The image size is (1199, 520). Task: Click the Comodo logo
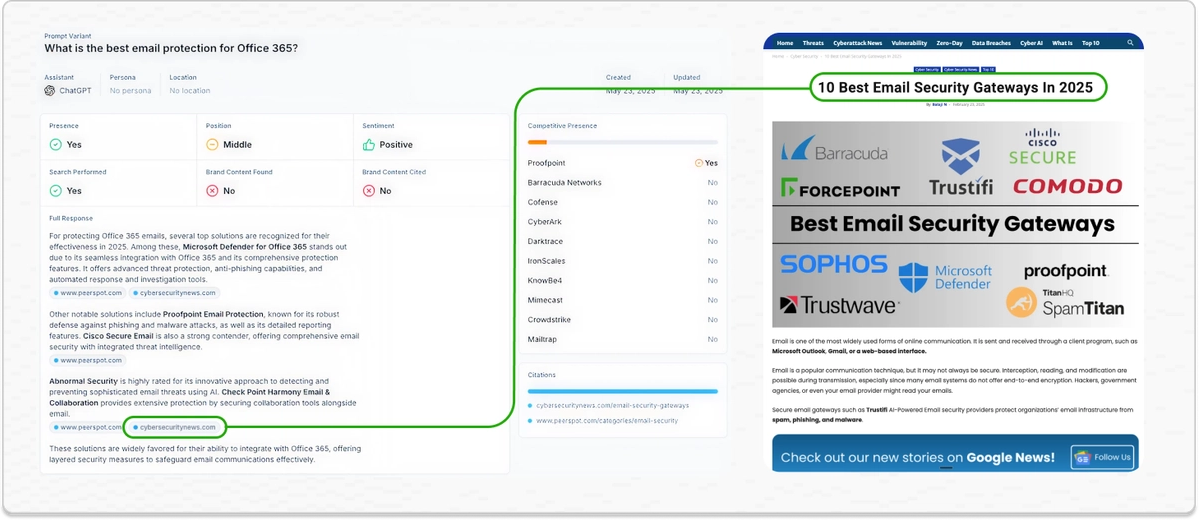tap(1067, 186)
